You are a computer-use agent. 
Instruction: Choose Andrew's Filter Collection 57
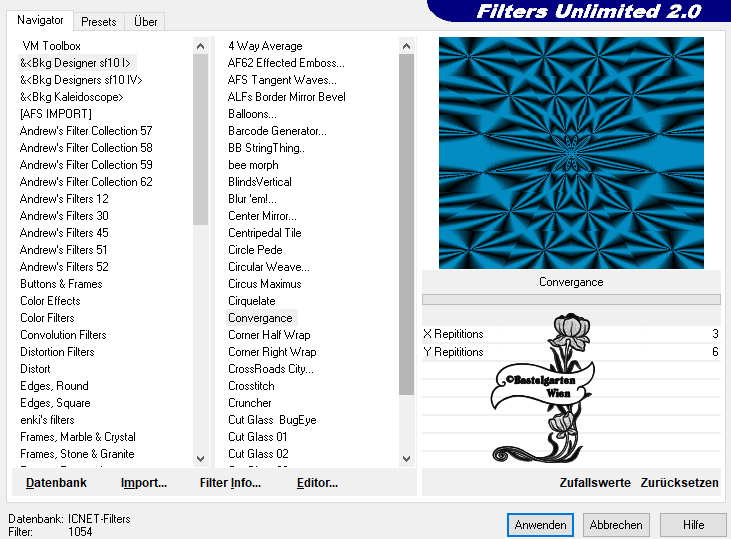click(x=86, y=131)
